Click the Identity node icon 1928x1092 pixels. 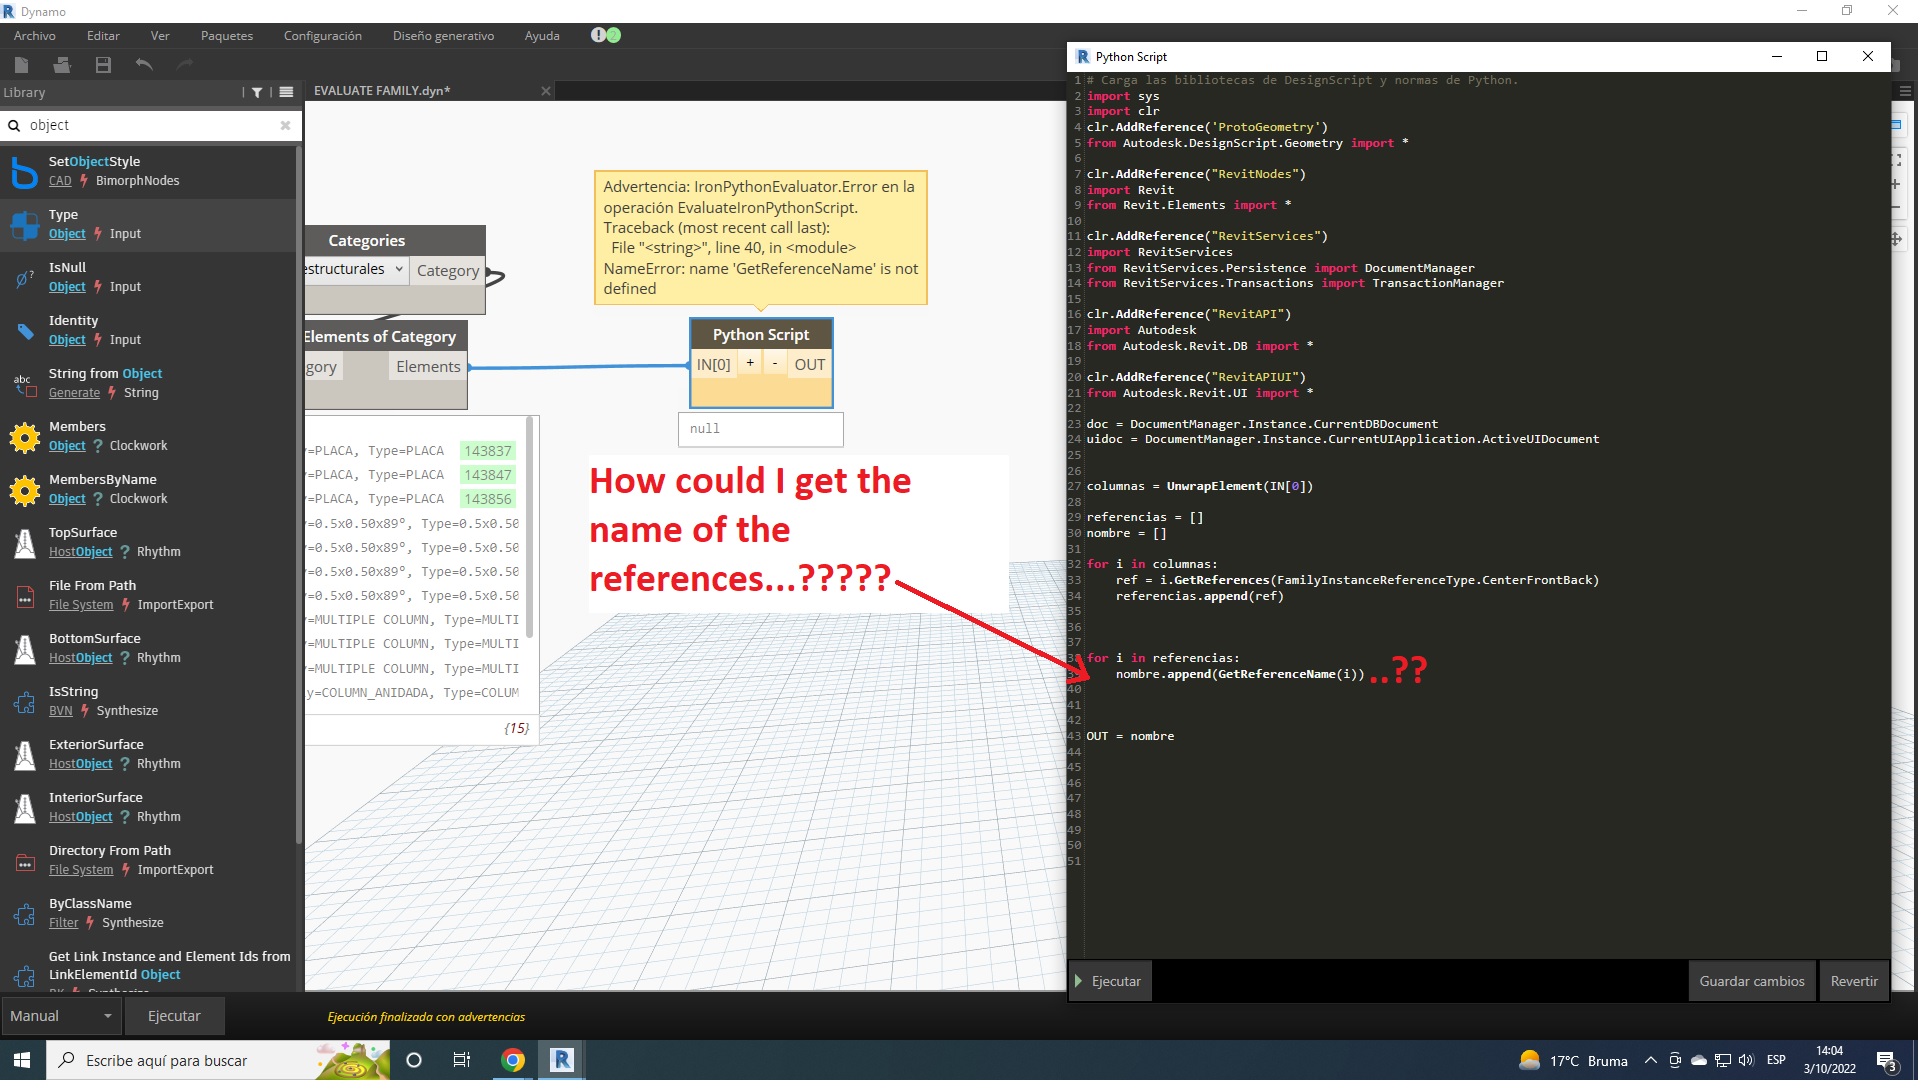point(25,331)
